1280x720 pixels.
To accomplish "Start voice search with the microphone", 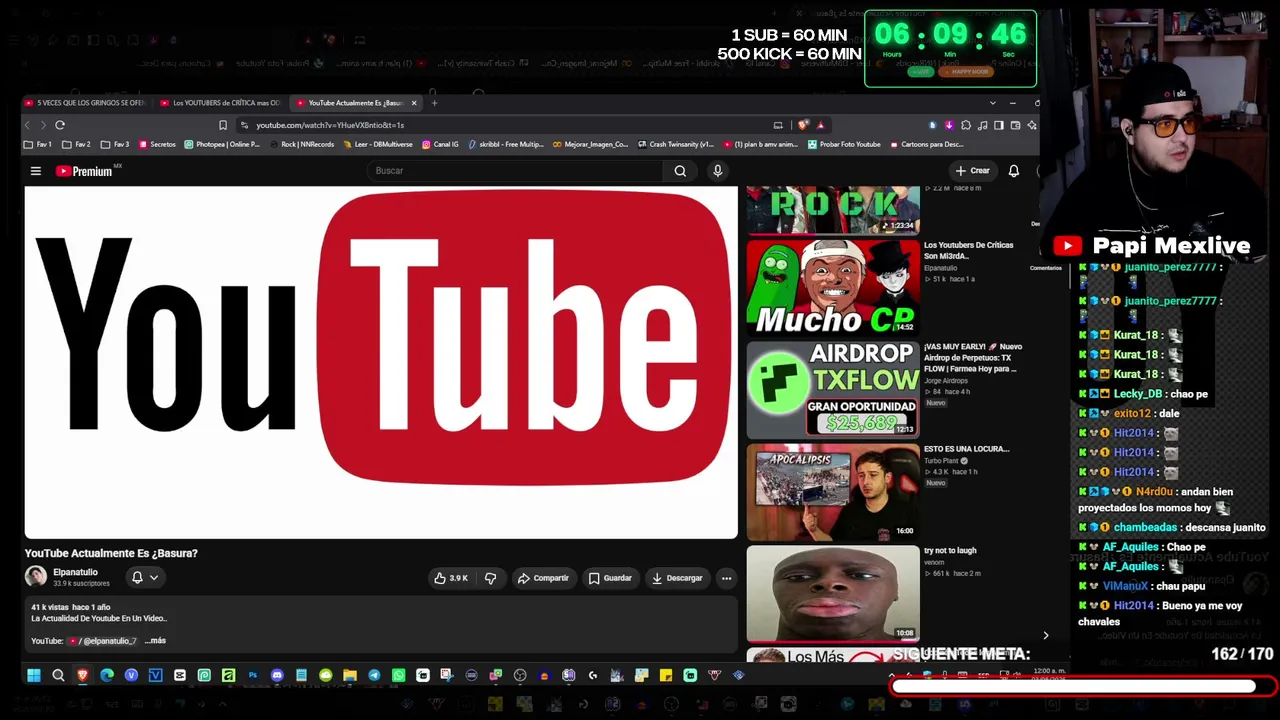I will (717, 171).
